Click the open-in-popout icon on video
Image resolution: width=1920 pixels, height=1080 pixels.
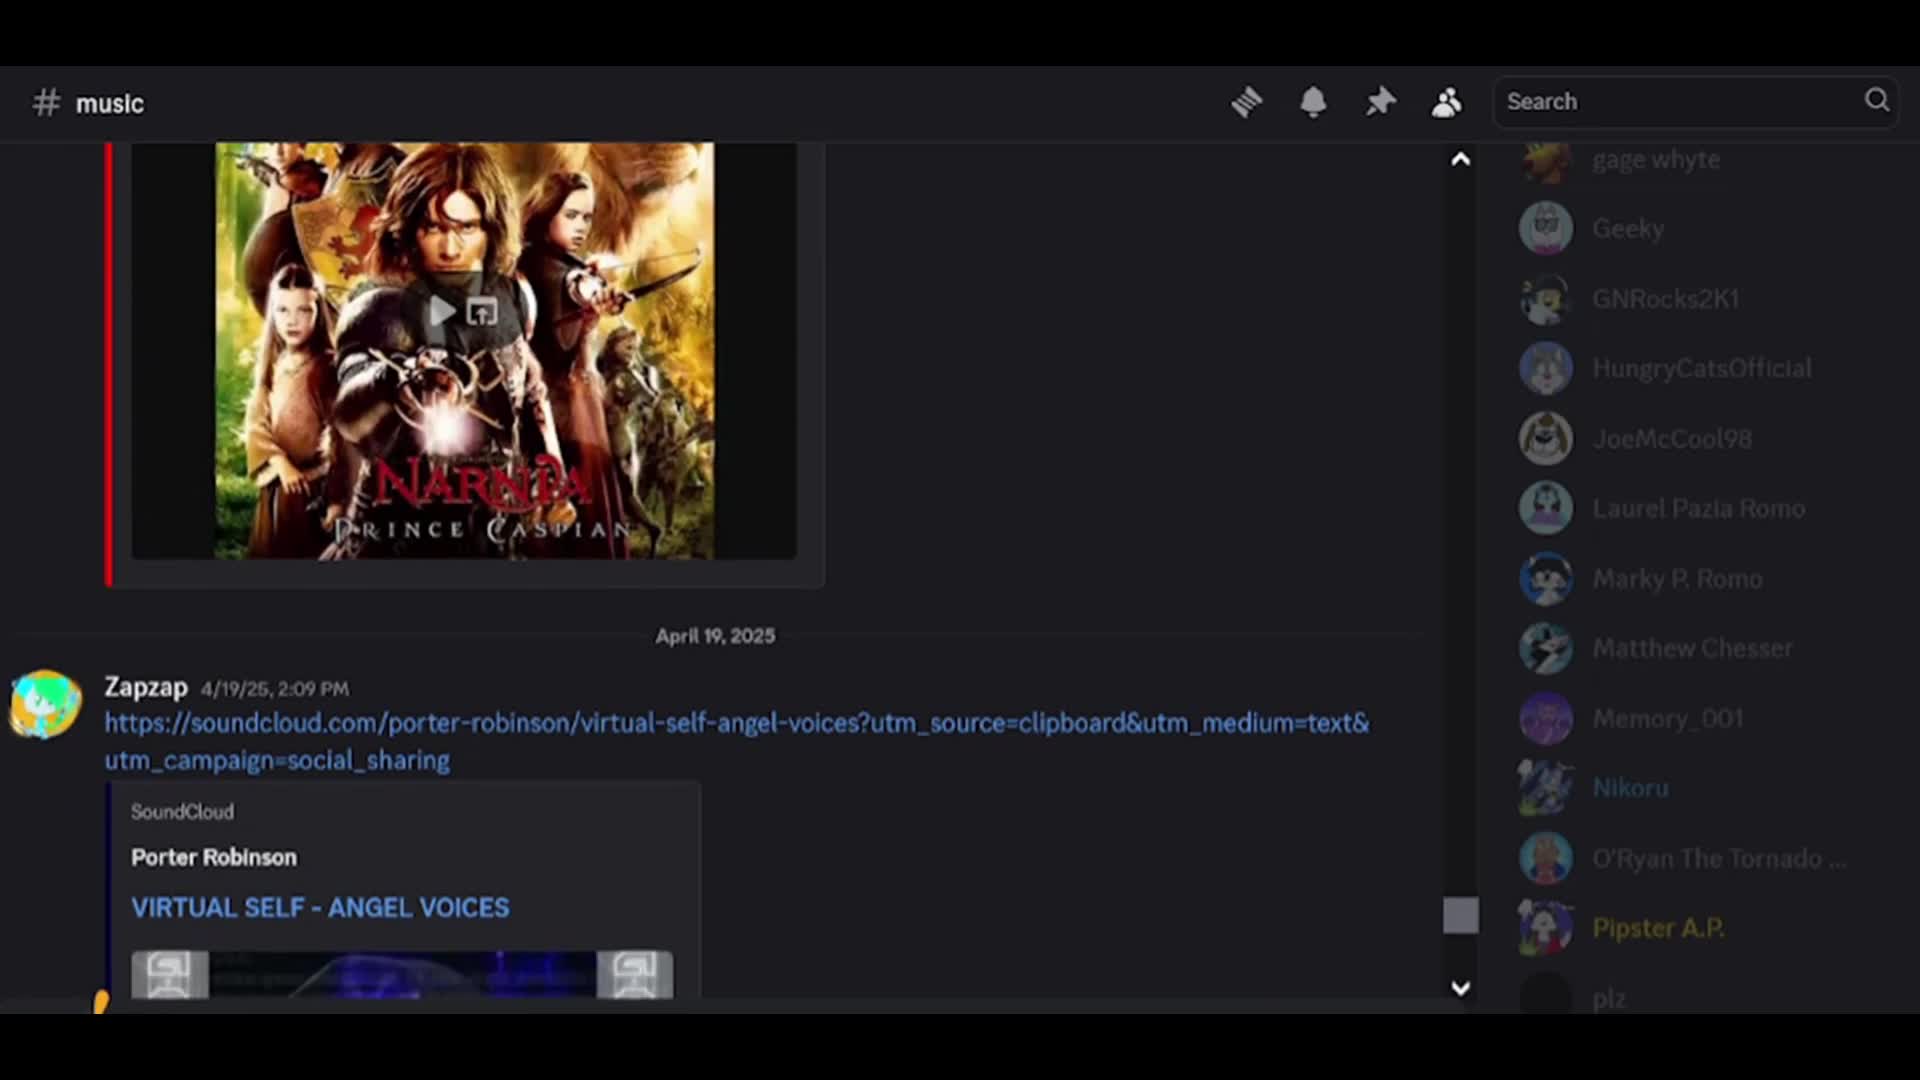483,313
